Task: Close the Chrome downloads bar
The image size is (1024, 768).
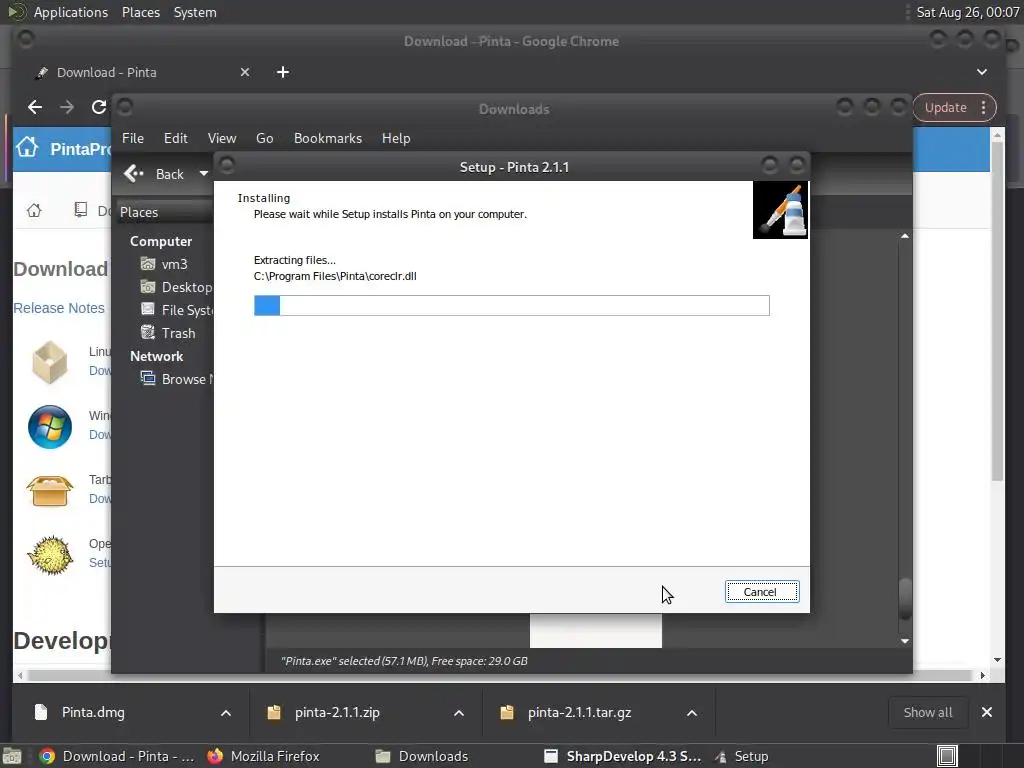Action: click(x=987, y=712)
